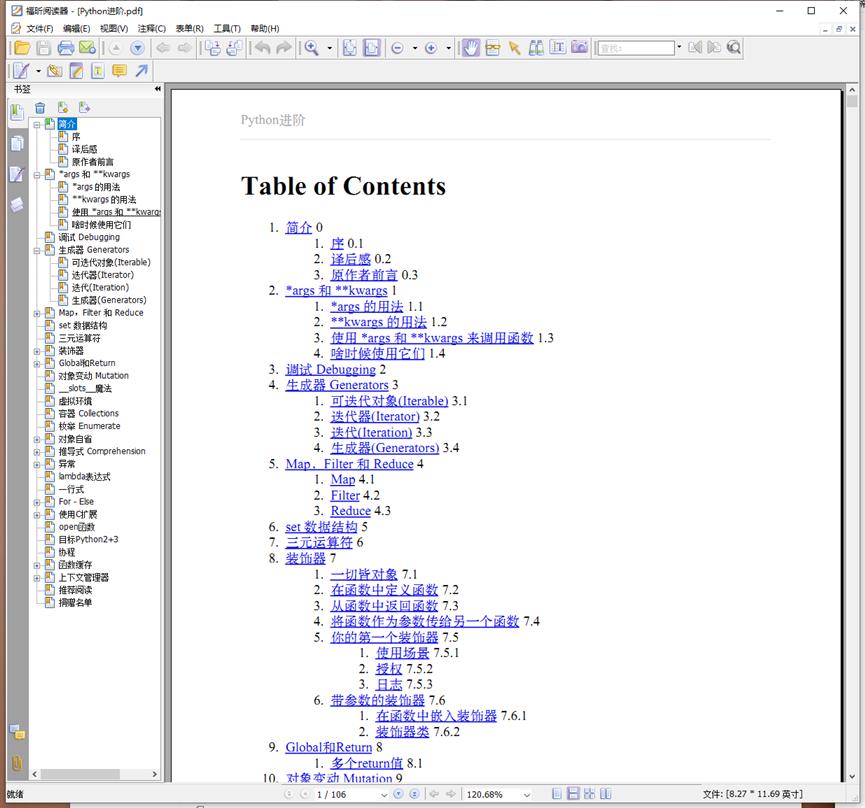Open the attachments paperclip panel icon
The width and height of the screenshot is (865, 808).
(x=17, y=763)
